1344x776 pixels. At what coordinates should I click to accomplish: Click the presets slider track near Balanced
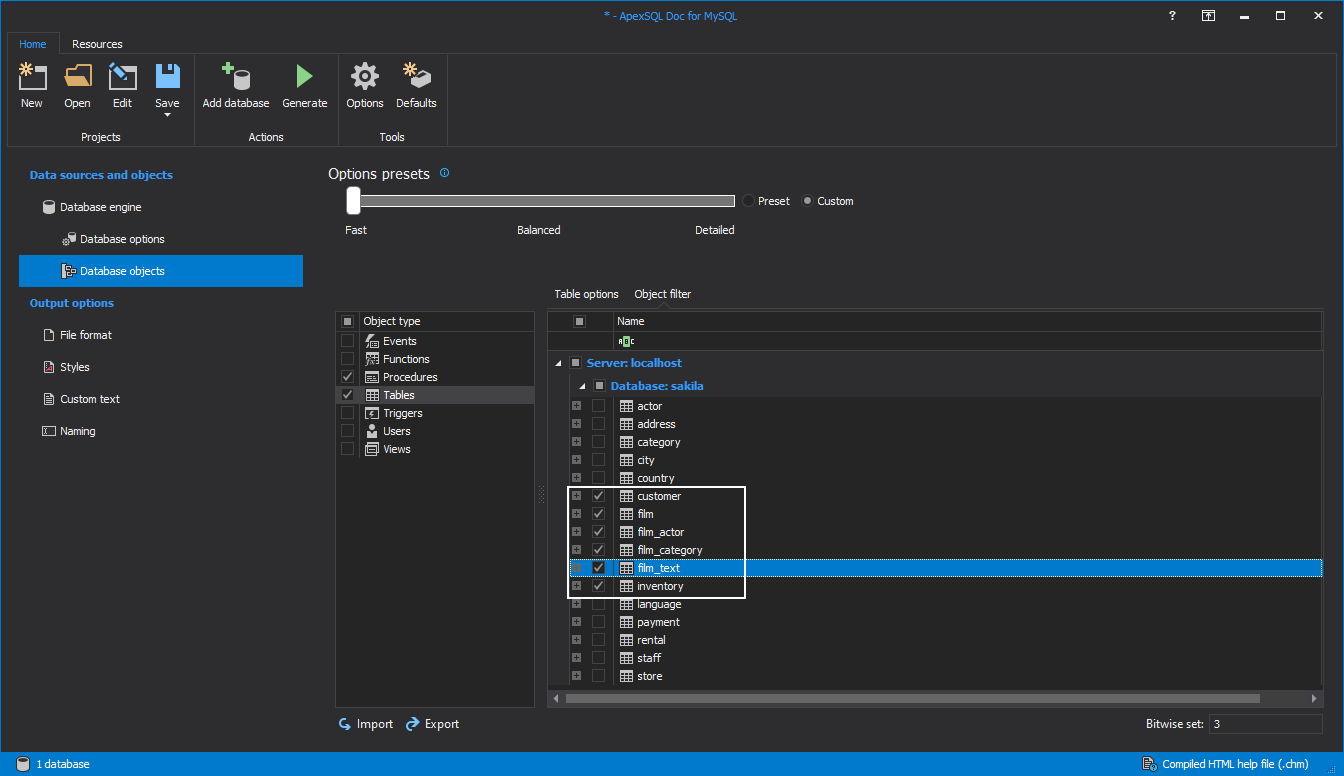pos(539,201)
